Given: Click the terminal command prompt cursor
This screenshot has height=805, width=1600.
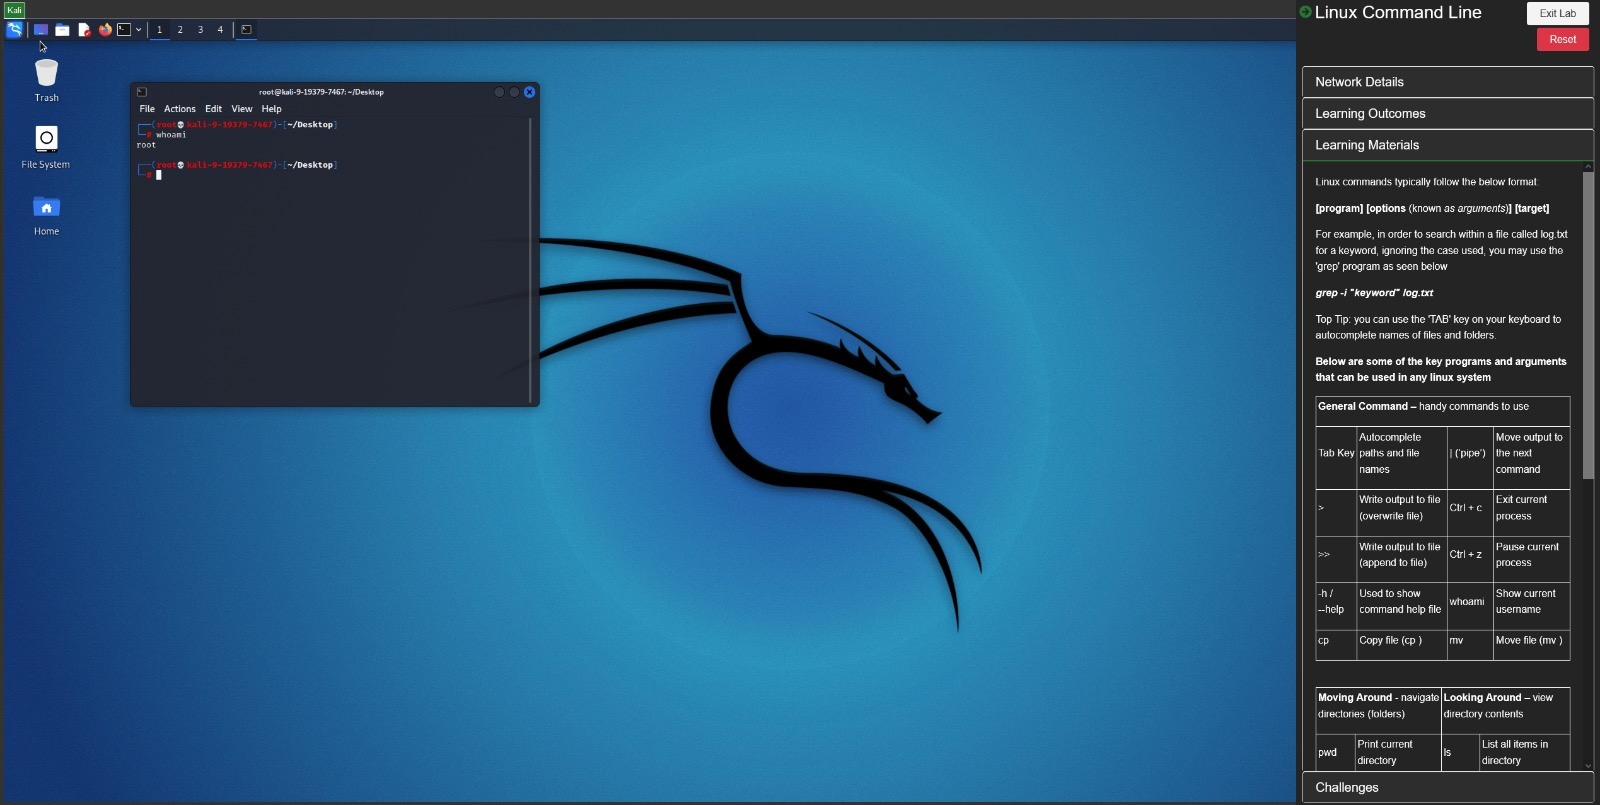Looking at the screenshot, I should point(158,175).
